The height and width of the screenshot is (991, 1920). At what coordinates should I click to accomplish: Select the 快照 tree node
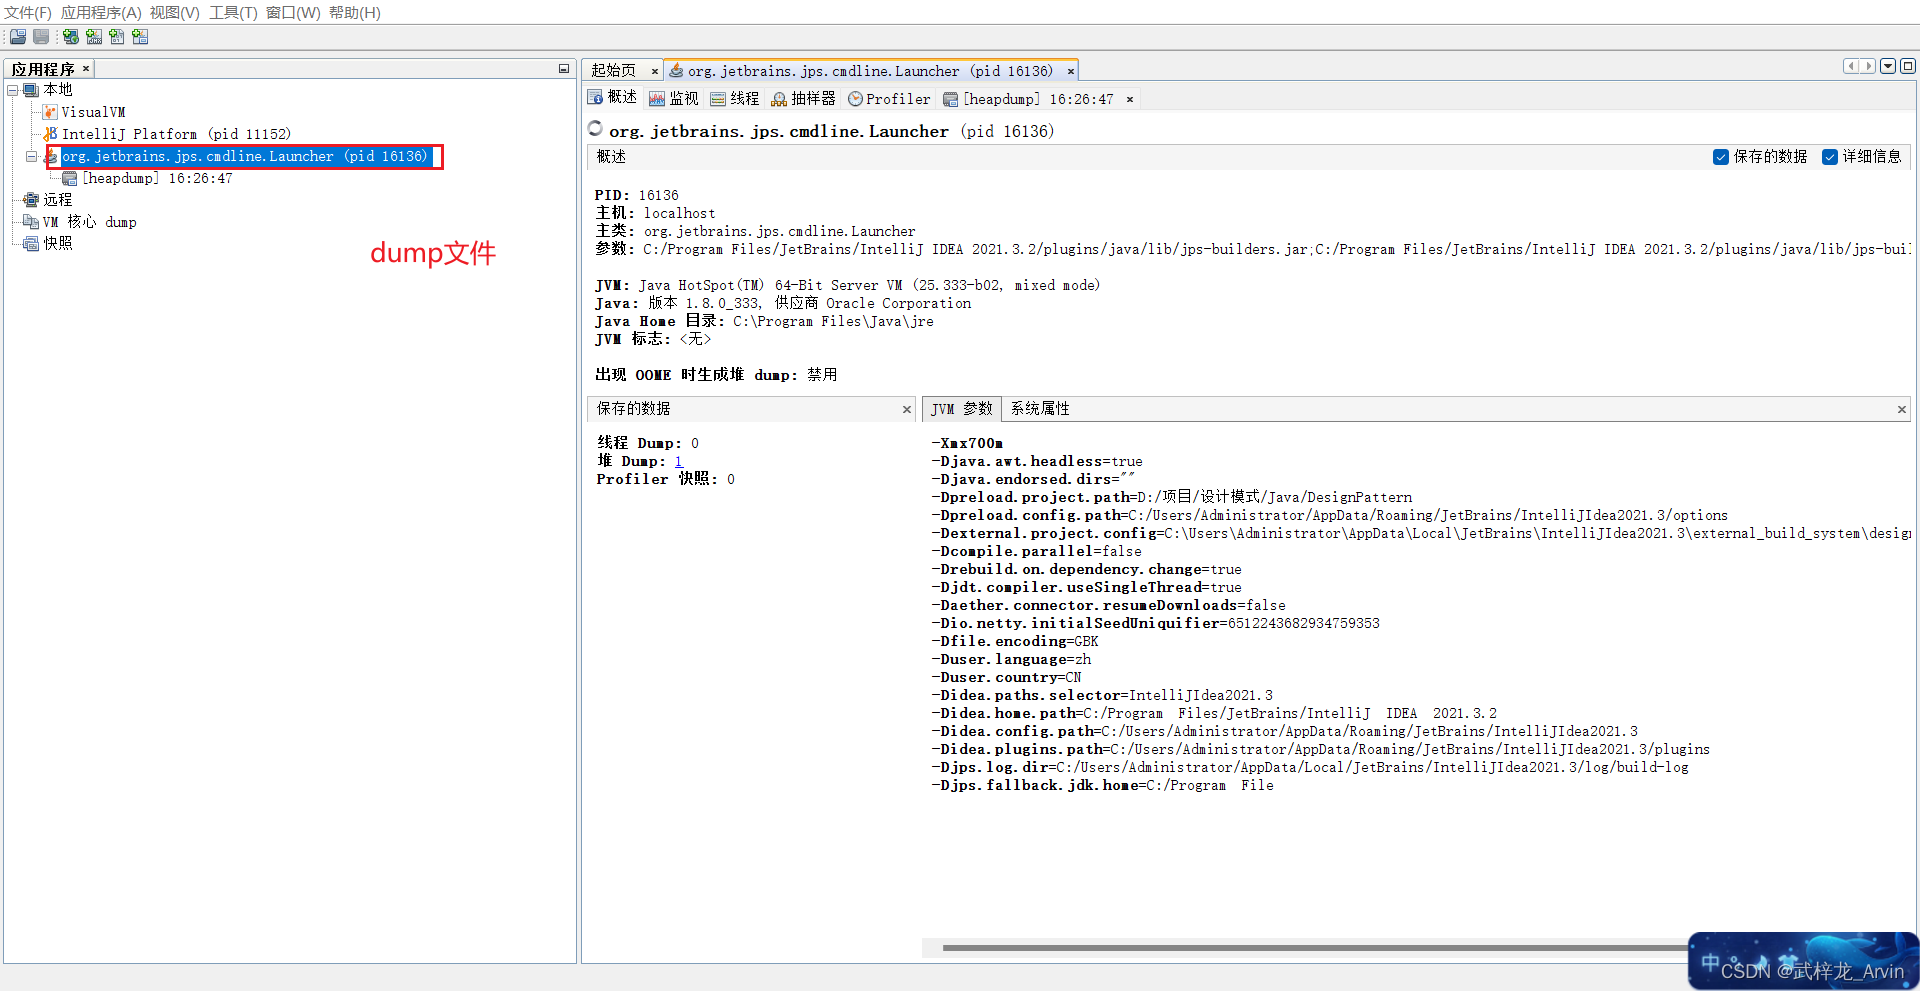tap(58, 244)
